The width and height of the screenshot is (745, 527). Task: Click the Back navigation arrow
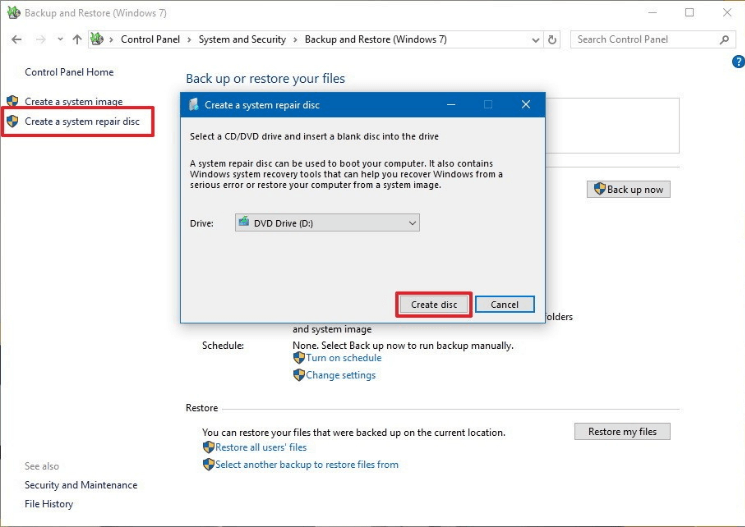[x=17, y=40]
